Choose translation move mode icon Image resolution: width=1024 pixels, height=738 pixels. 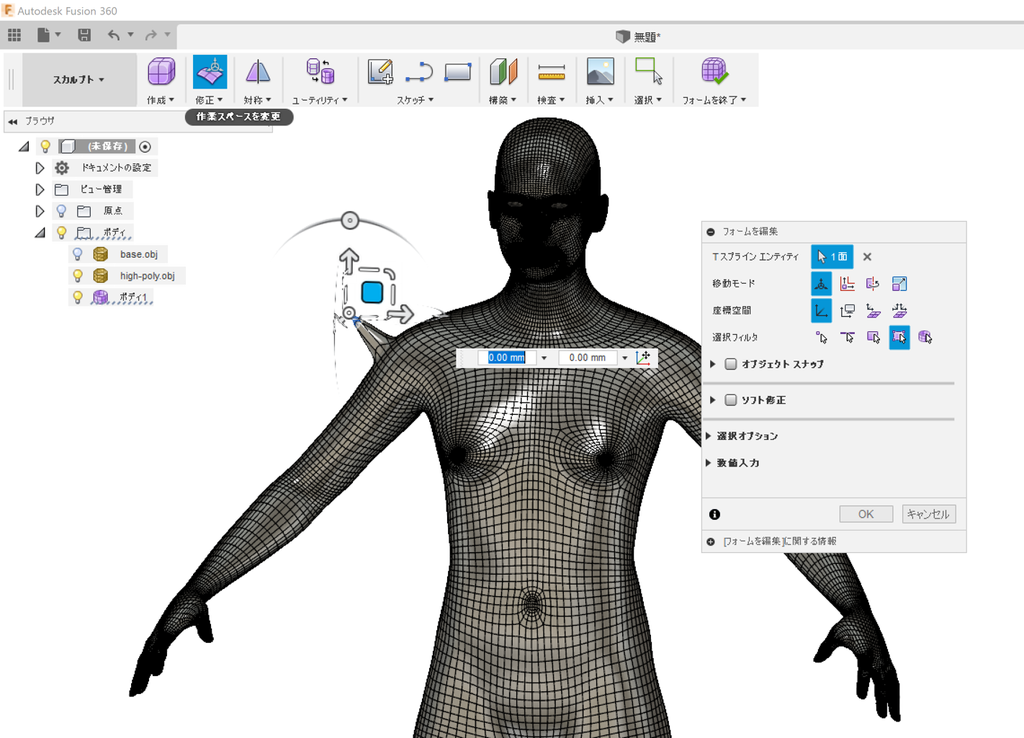point(847,283)
